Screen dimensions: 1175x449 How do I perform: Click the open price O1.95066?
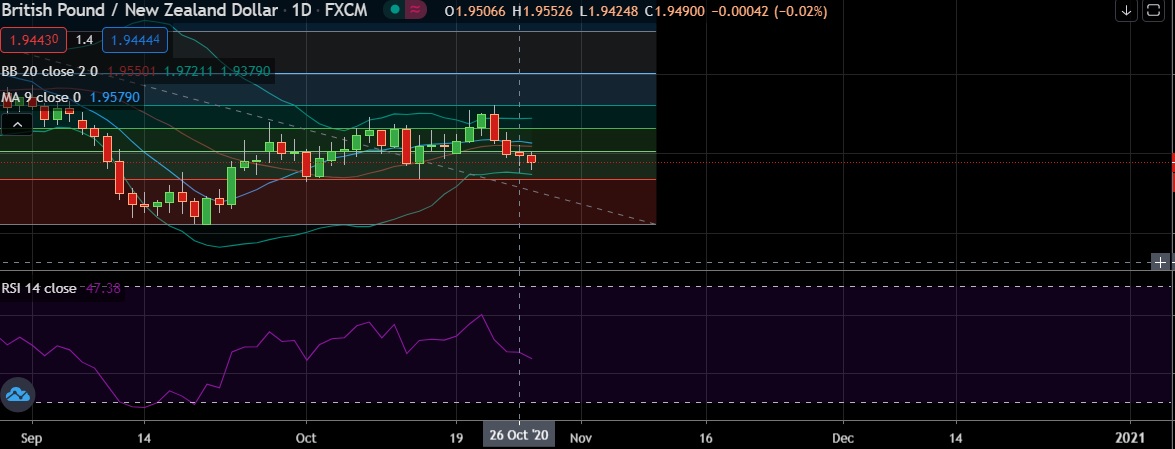tap(476, 12)
